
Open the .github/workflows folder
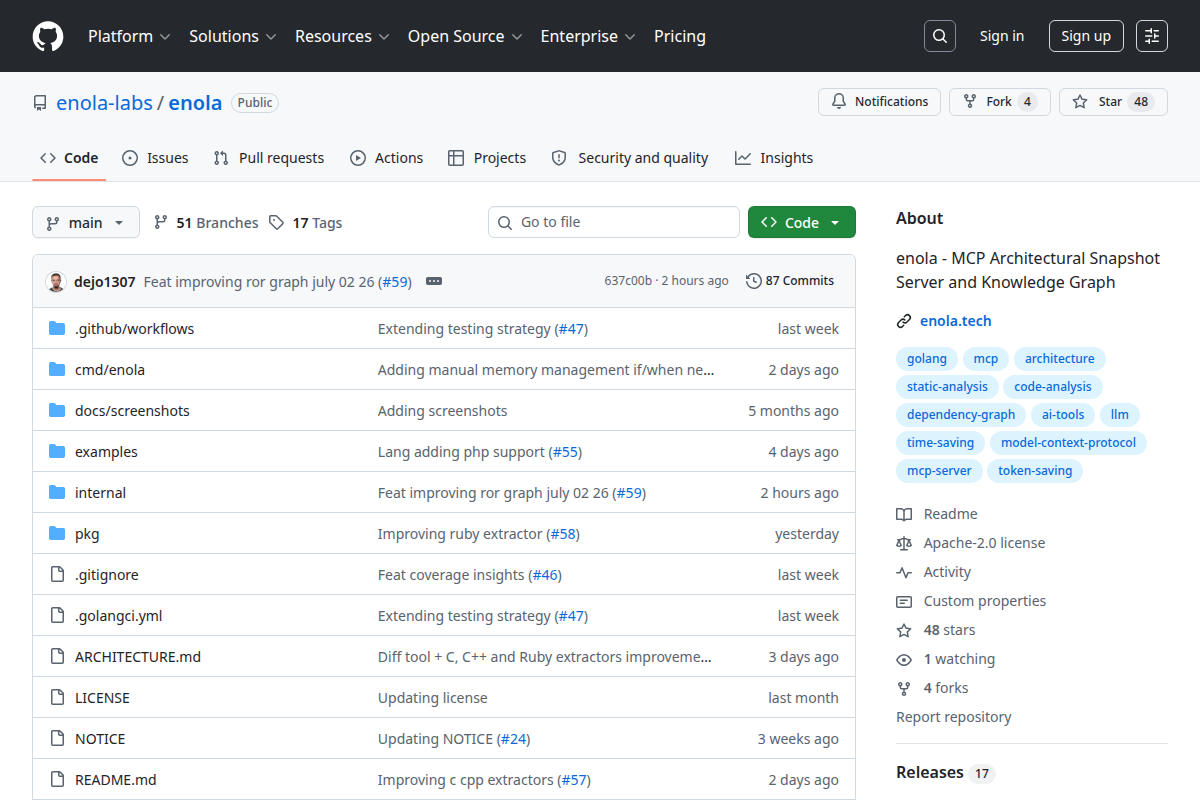tap(134, 329)
